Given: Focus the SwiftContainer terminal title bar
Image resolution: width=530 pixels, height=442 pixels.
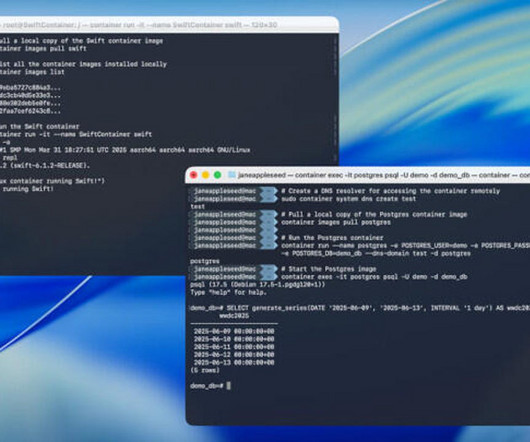Looking at the screenshot, I should [169, 25].
